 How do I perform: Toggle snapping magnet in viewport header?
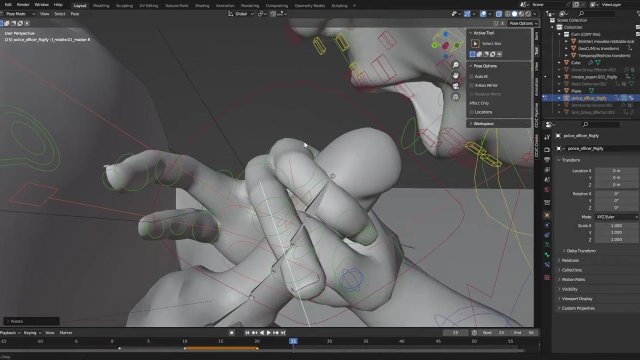(273, 14)
